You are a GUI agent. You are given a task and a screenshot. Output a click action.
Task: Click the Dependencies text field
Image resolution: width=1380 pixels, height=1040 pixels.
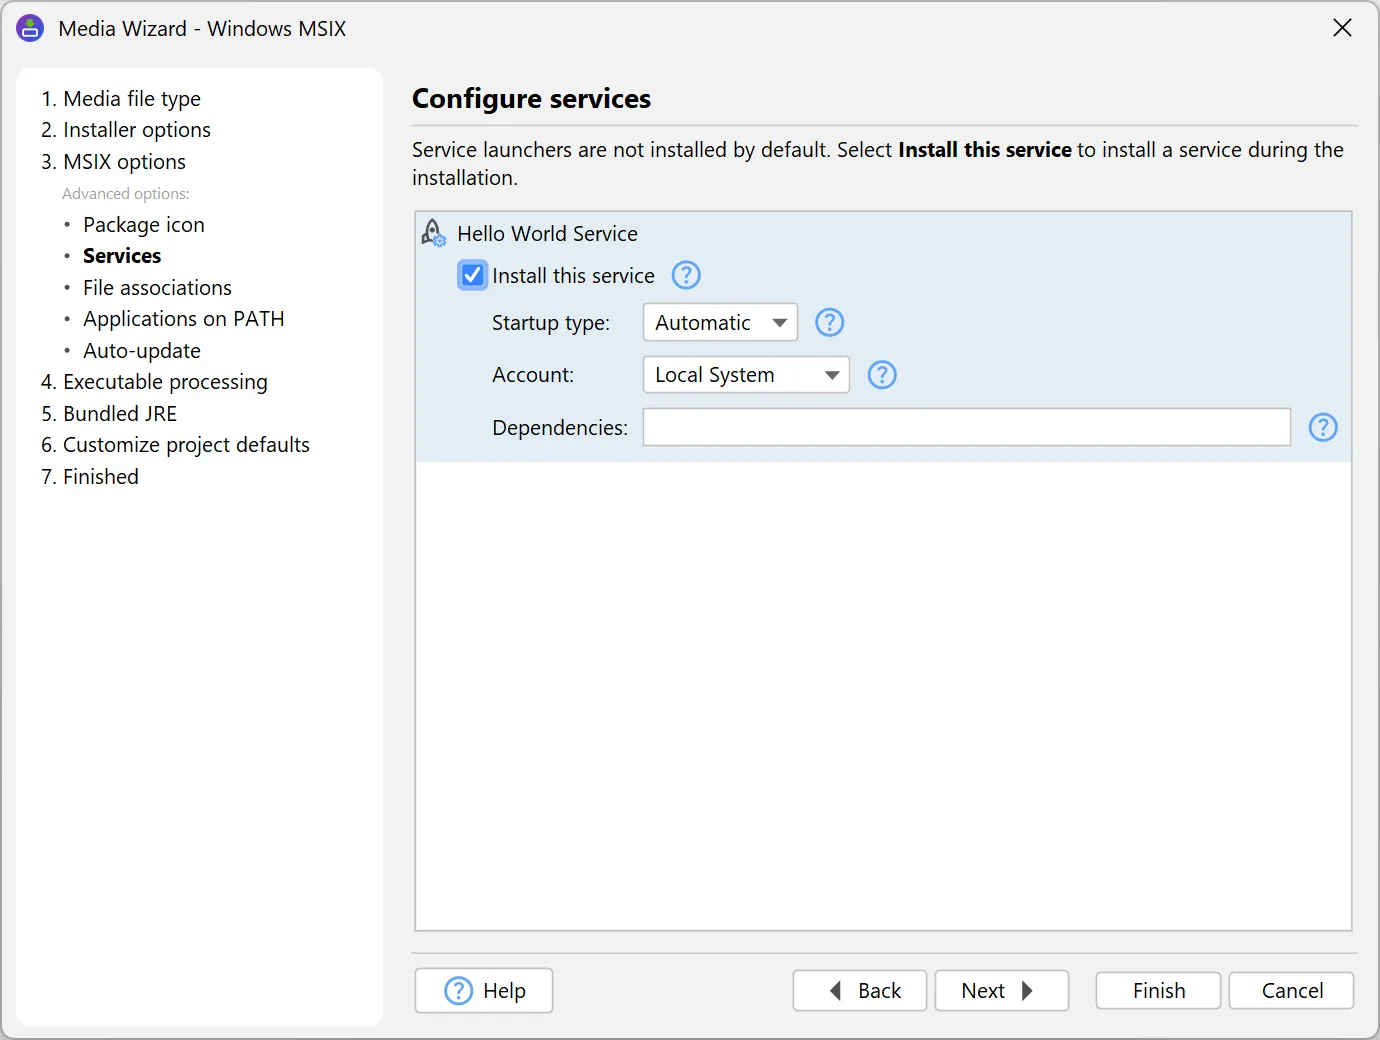coord(967,427)
